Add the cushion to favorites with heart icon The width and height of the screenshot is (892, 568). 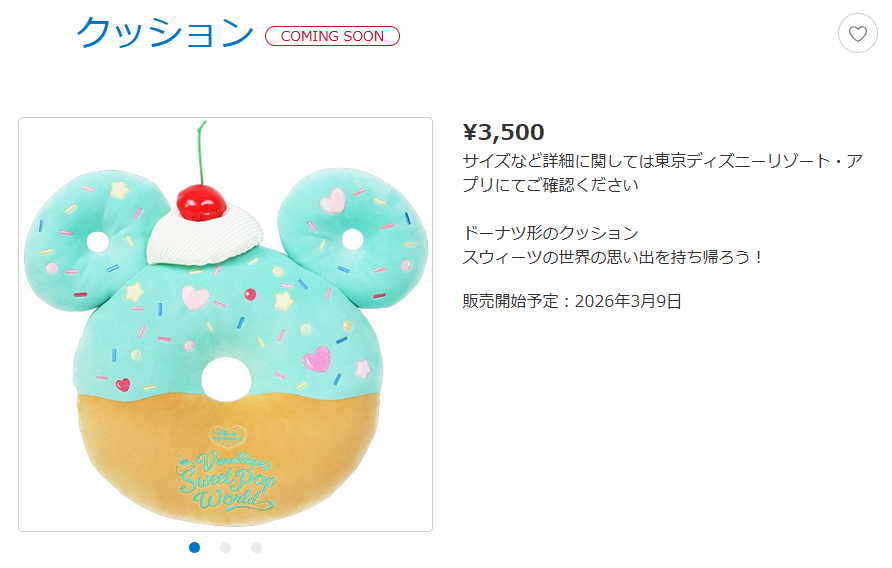pyautogui.click(x=857, y=34)
